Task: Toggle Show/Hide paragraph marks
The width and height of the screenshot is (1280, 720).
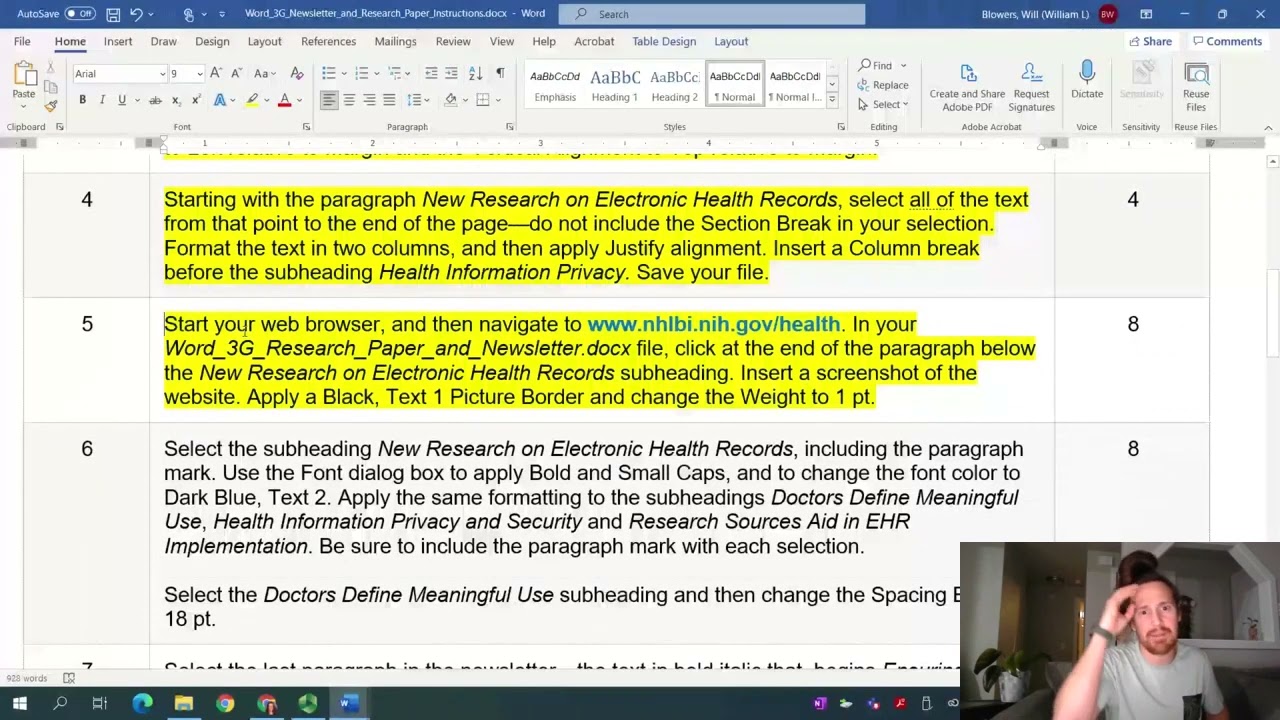Action: [x=500, y=74]
